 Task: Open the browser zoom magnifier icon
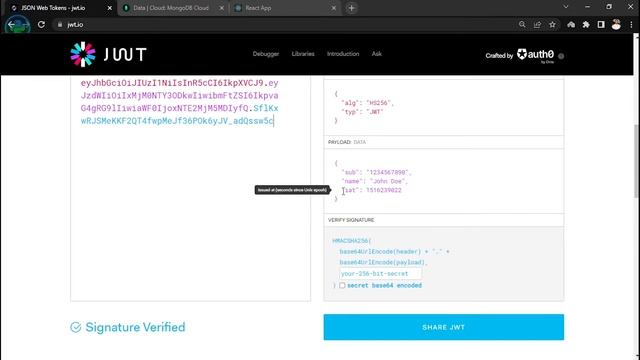[522, 24]
